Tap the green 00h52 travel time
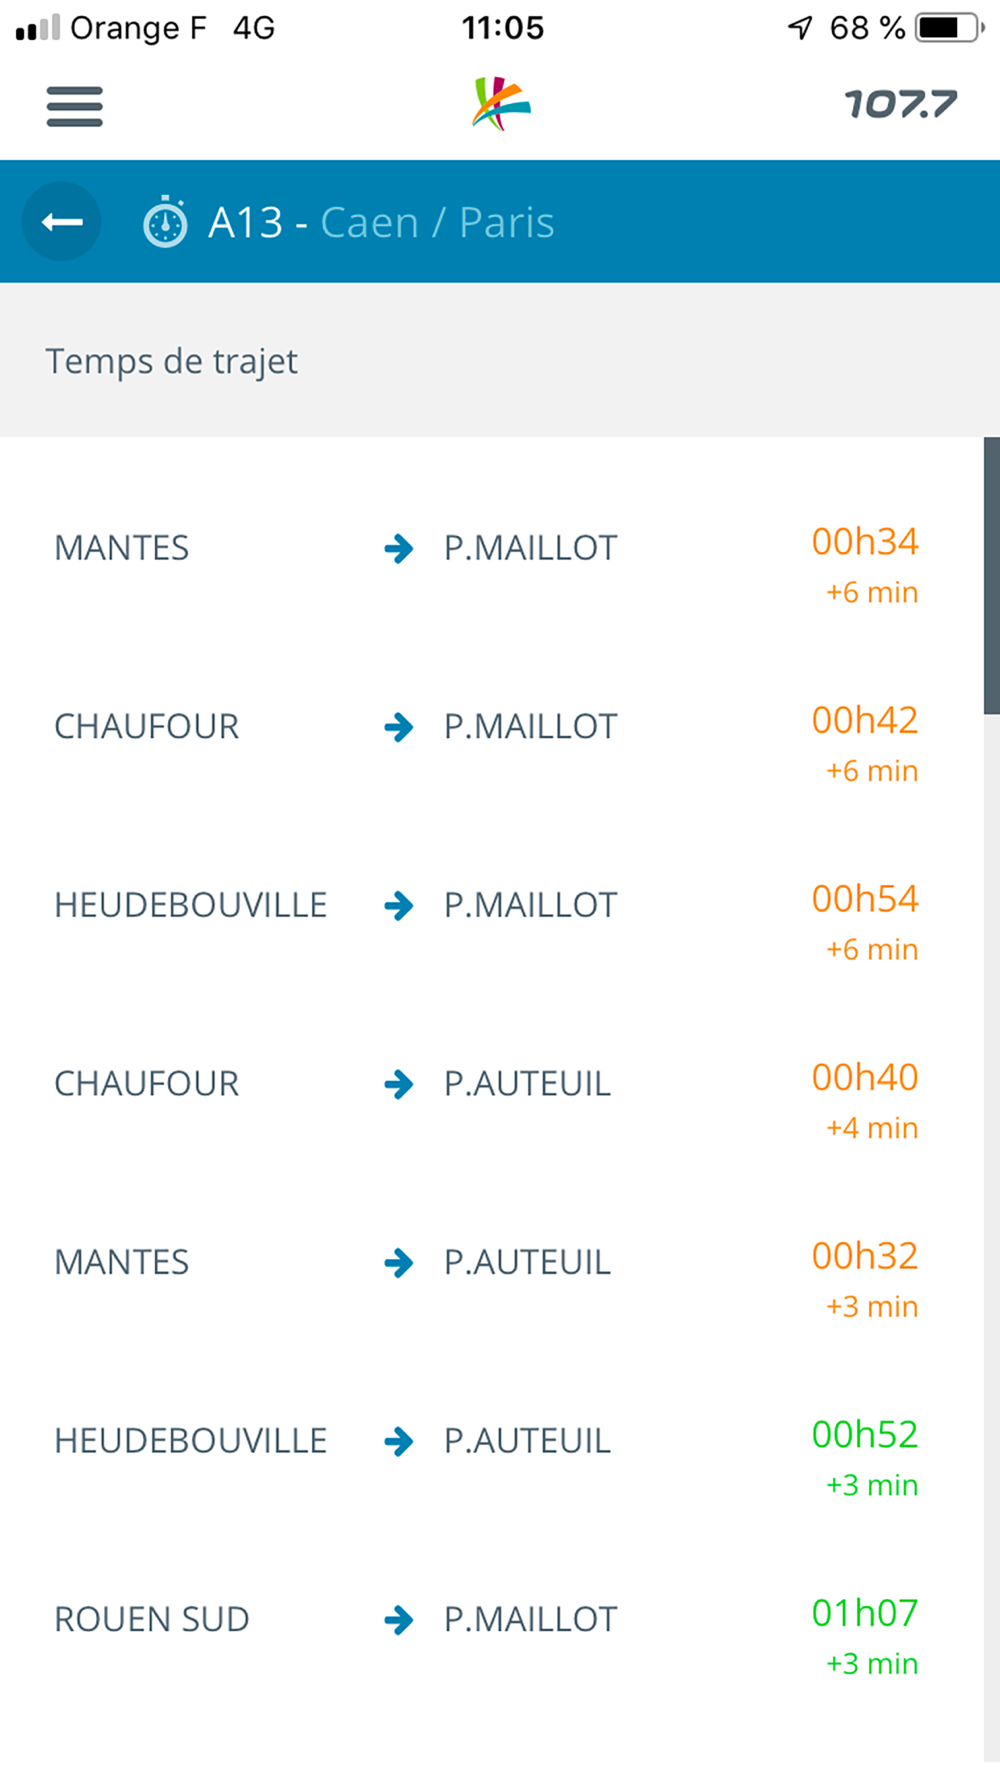This screenshot has width=1000, height=1778. pos(864,1434)
